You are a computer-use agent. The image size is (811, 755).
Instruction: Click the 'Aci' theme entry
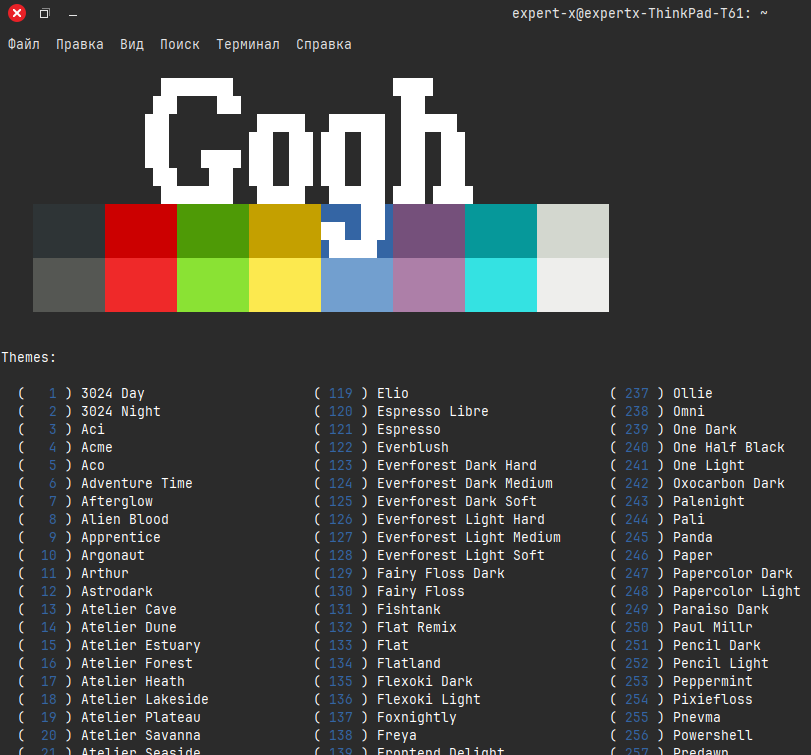[93, 429]
